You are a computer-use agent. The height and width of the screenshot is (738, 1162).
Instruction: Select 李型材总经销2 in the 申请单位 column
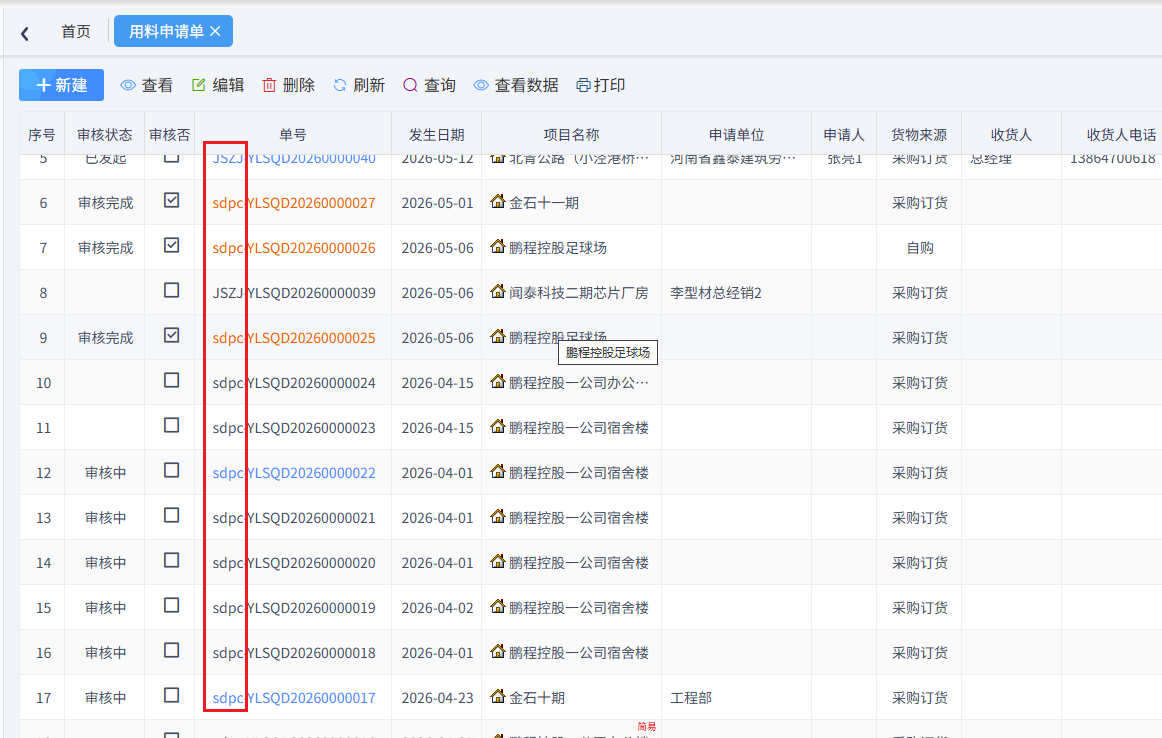point(716,293)
